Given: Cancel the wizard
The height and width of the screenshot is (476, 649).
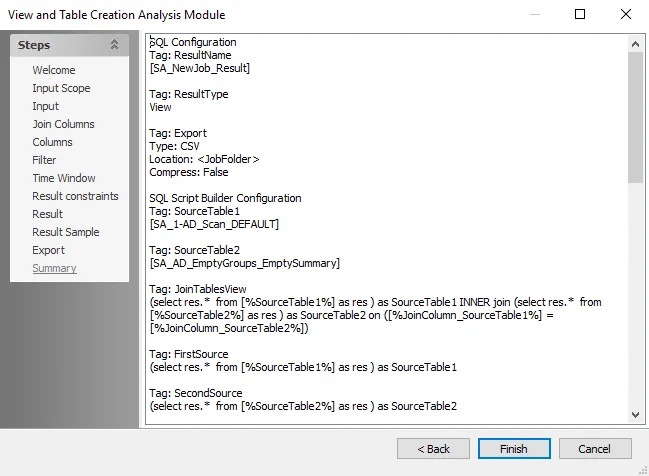Looking at the screenshot, I should pos(595,449).
